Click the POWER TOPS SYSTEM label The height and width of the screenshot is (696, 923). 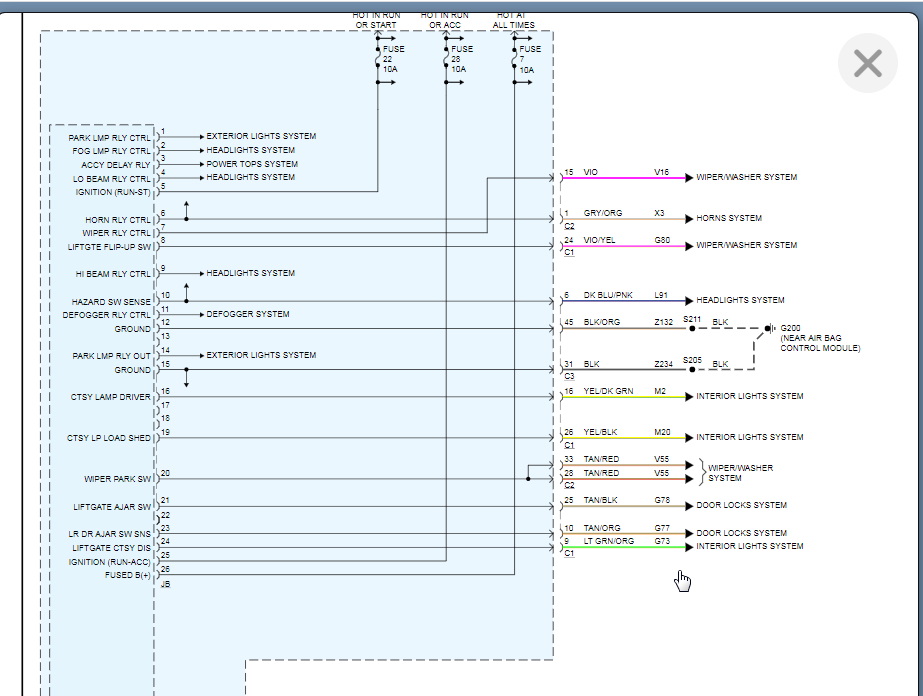(x=252, y=164)
